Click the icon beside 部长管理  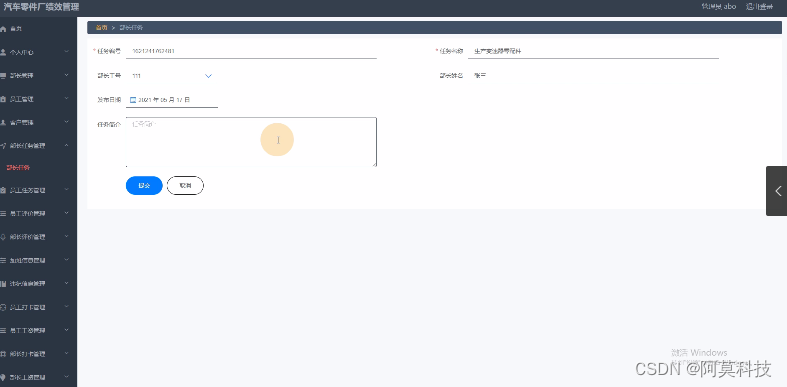click(3, 75)
